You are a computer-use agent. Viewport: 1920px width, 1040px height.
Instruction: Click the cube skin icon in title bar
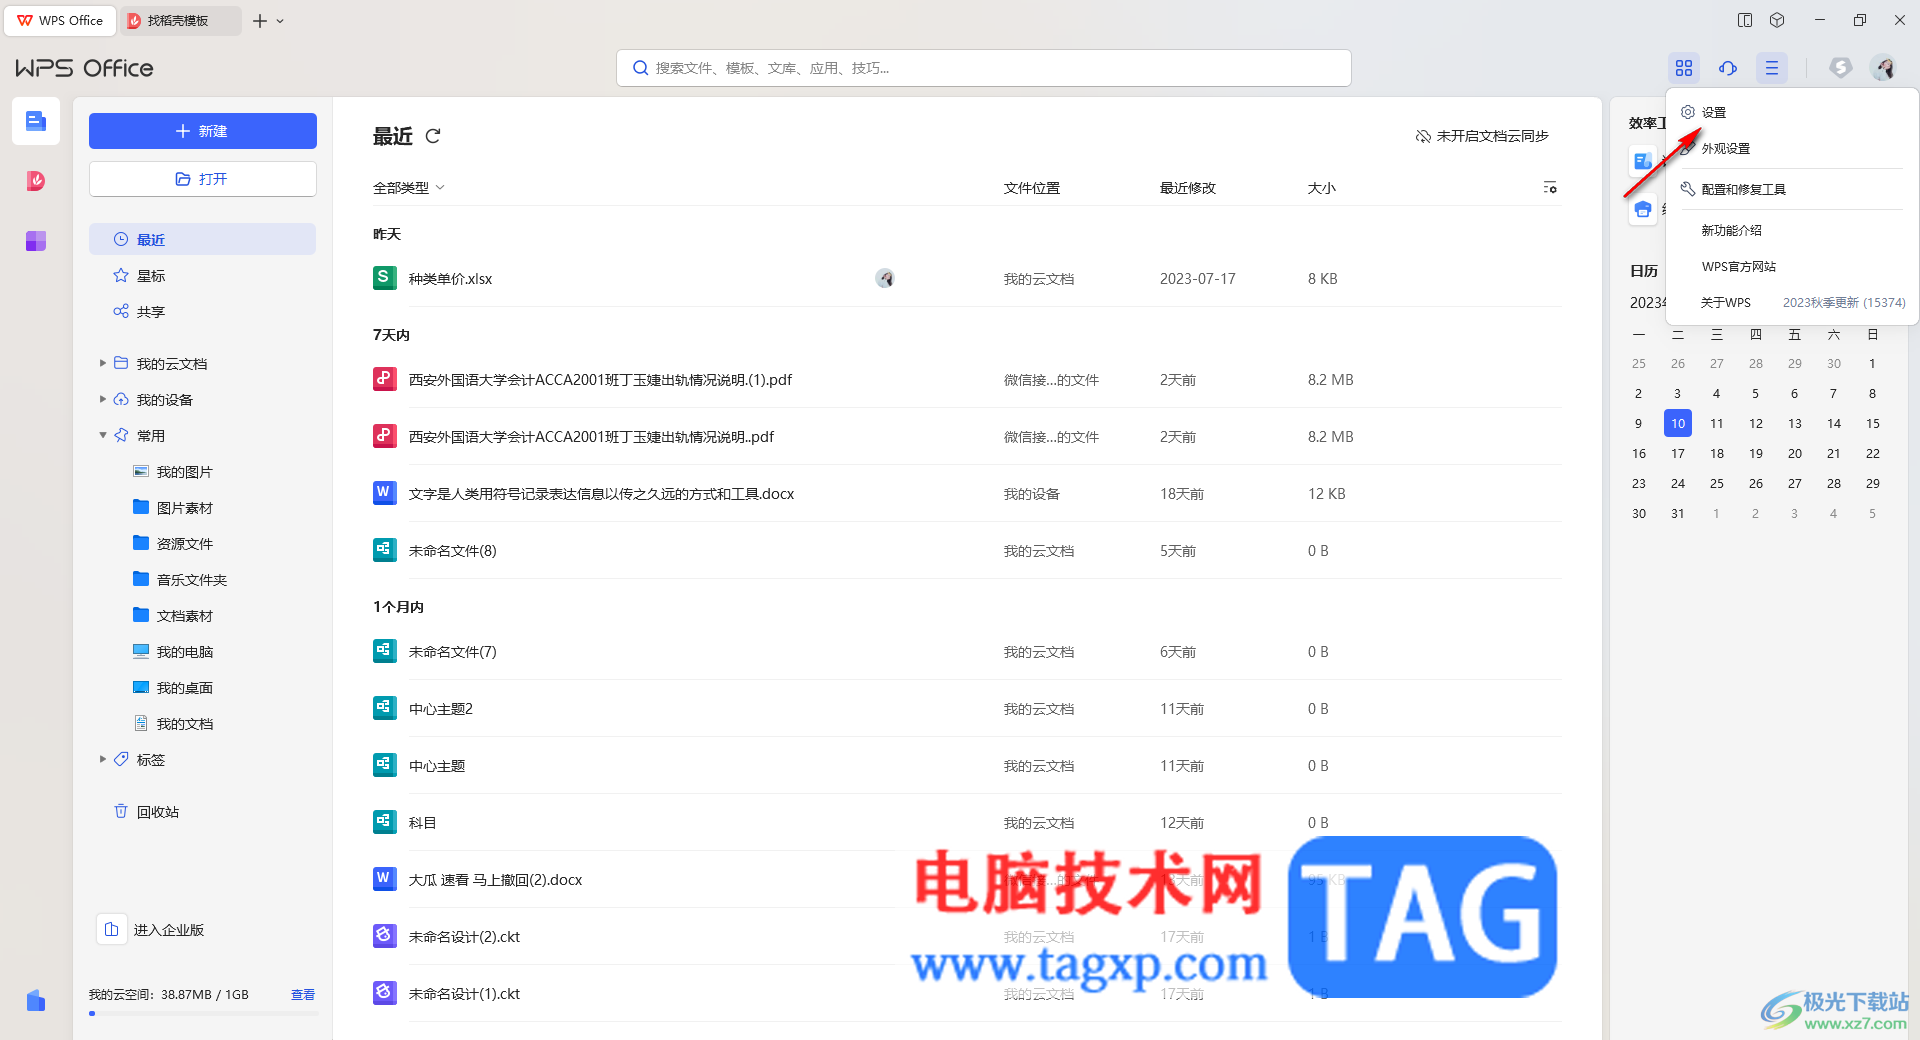coord(1777,20)
